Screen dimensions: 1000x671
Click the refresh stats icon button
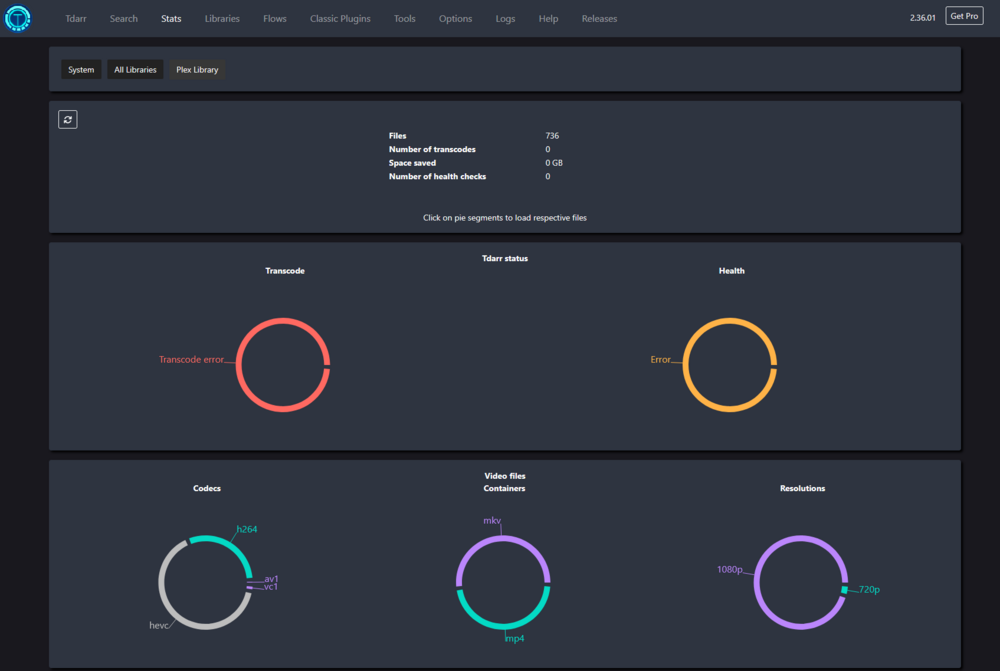tap(68, 119)
